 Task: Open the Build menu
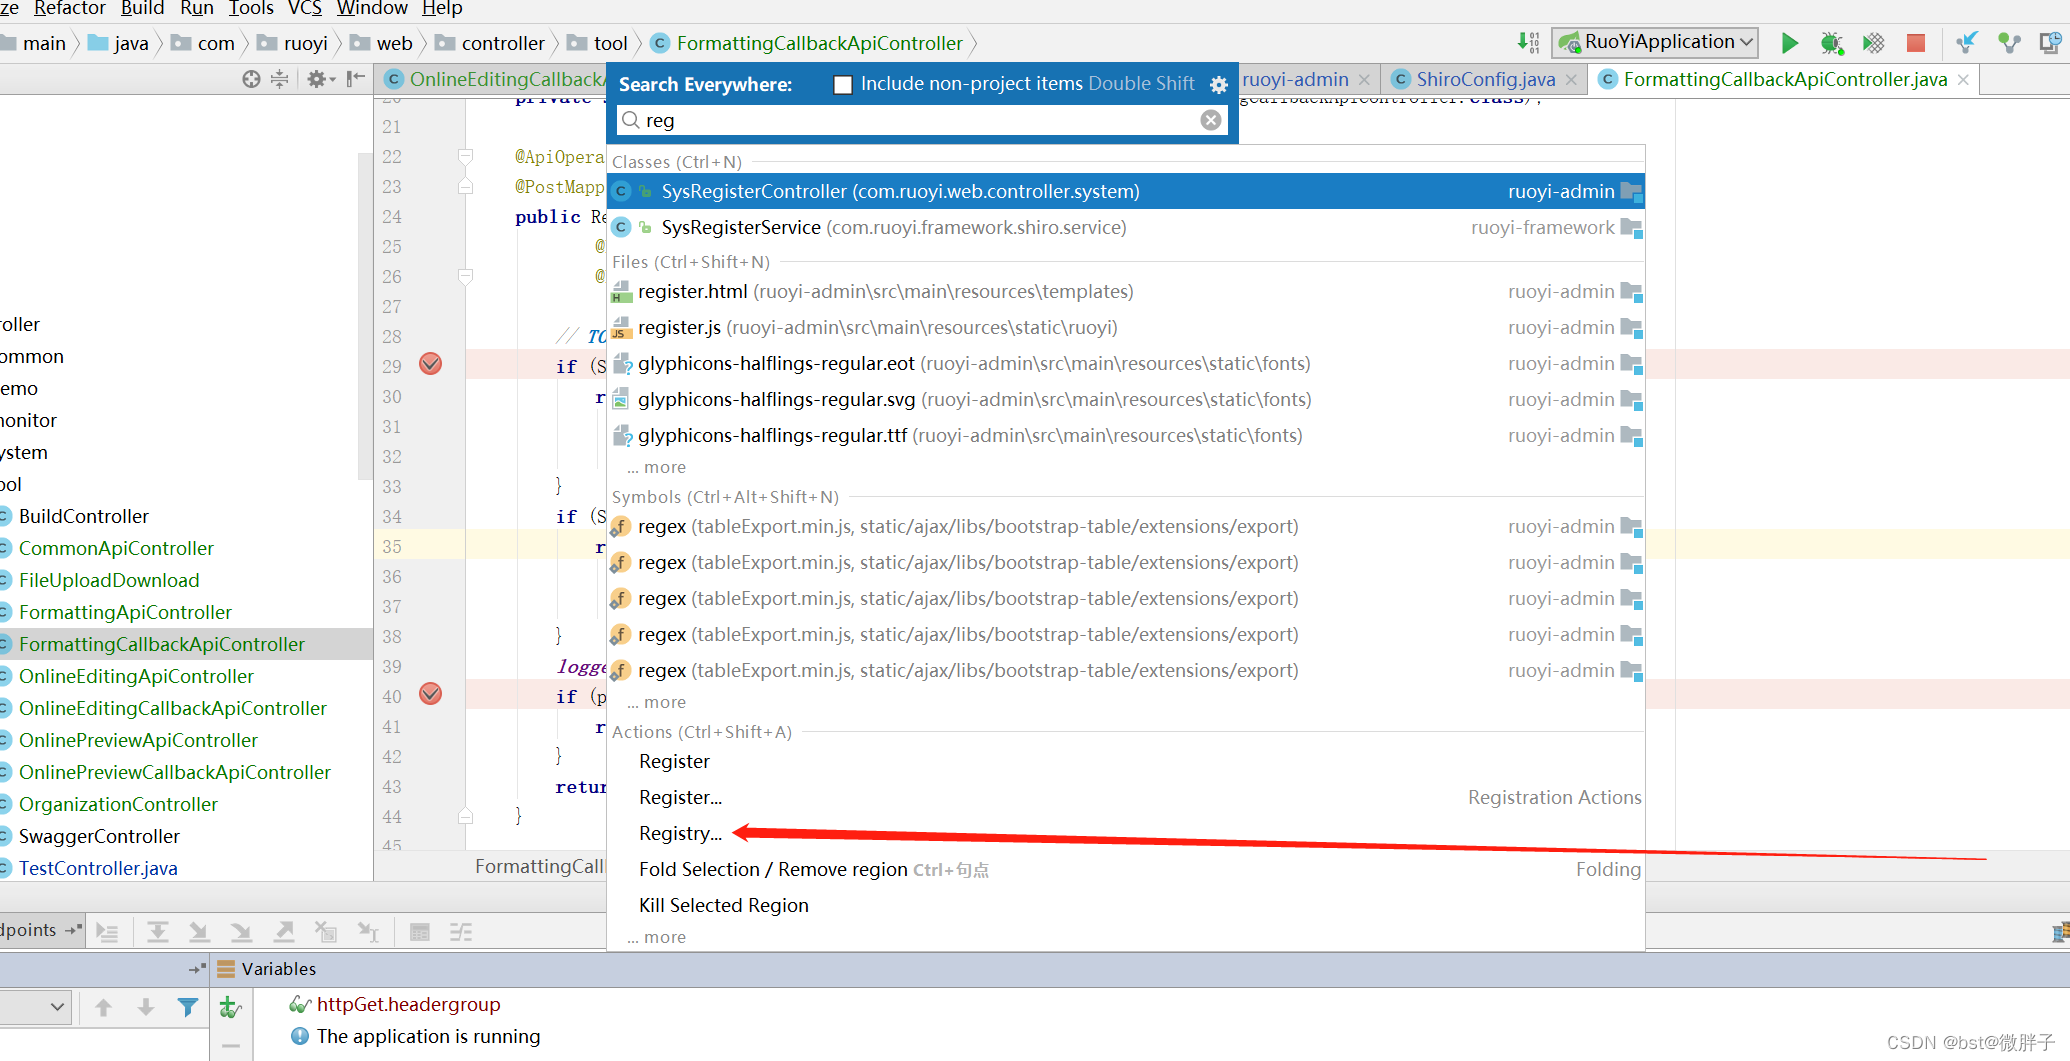142,9
